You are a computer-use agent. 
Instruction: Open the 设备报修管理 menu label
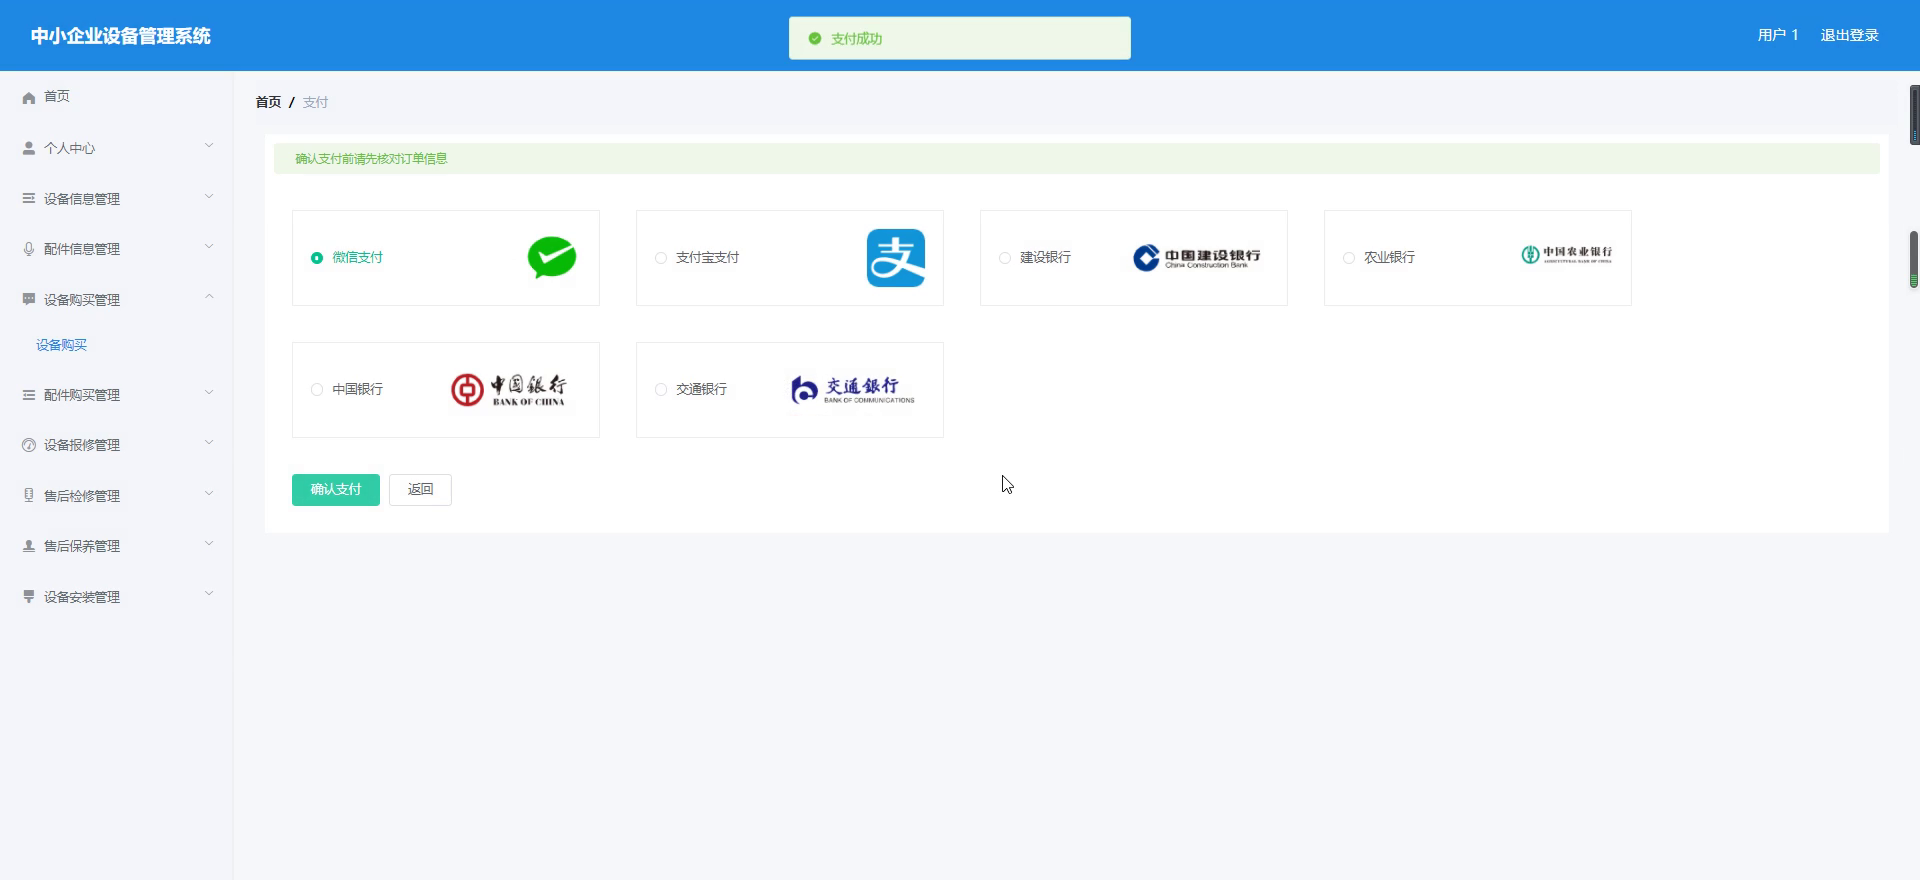(x=82, y=445)
